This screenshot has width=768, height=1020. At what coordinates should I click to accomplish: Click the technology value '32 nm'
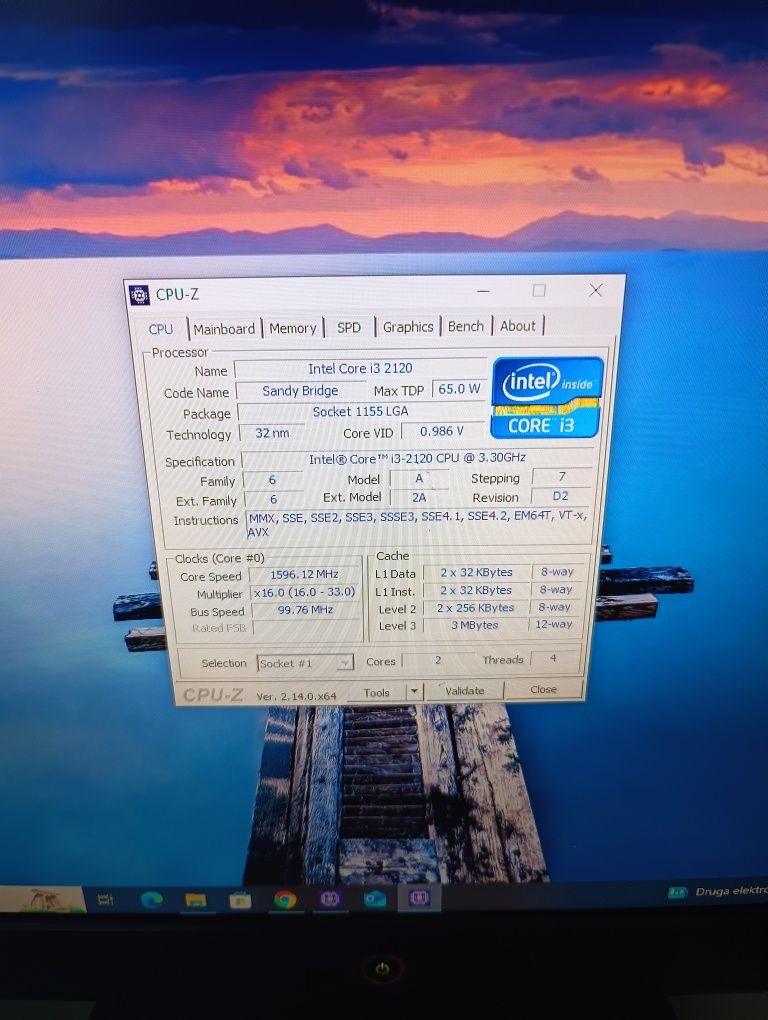pyautogui.click(x=272, y=433)
